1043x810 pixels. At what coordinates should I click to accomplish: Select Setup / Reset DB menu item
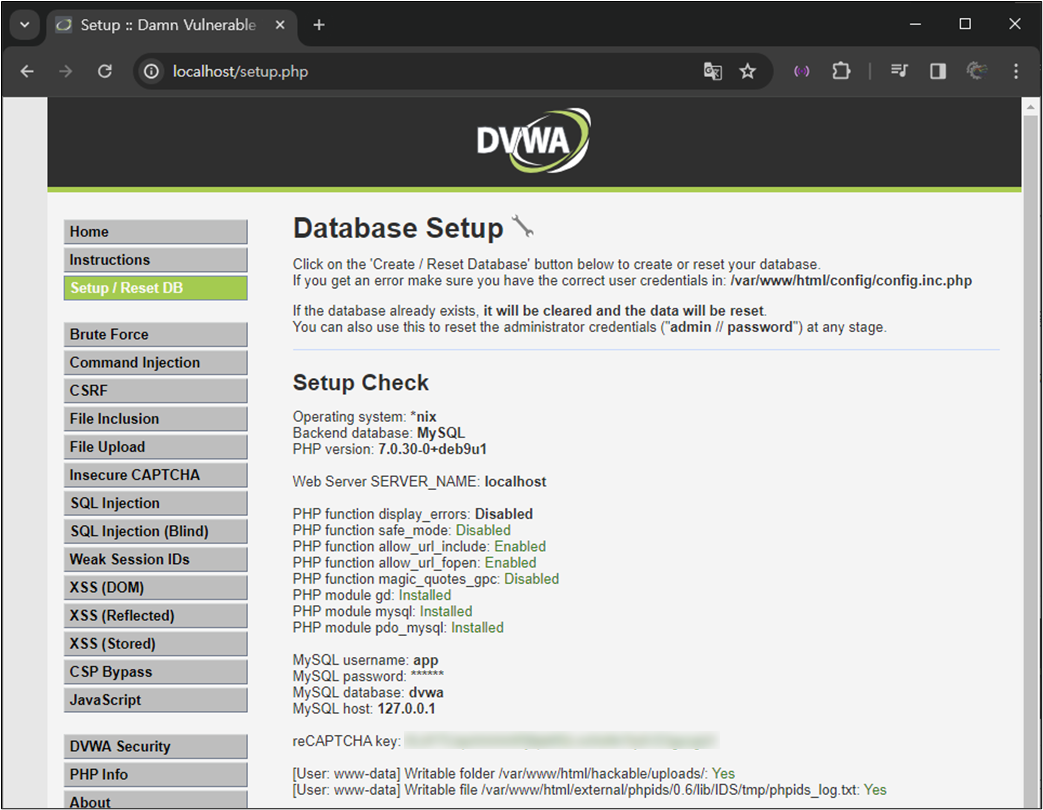(156, 288)
